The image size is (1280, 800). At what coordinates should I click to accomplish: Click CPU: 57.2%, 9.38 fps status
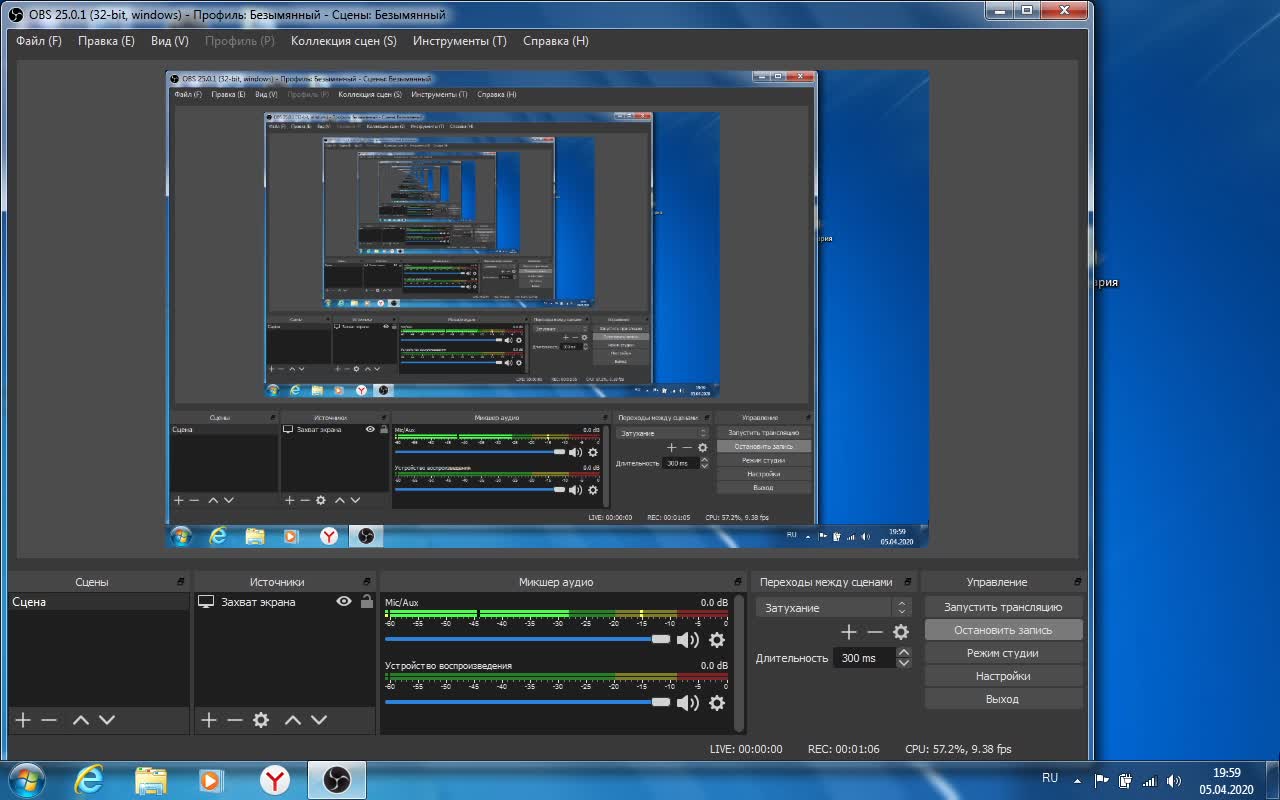[x=958, y=749]
